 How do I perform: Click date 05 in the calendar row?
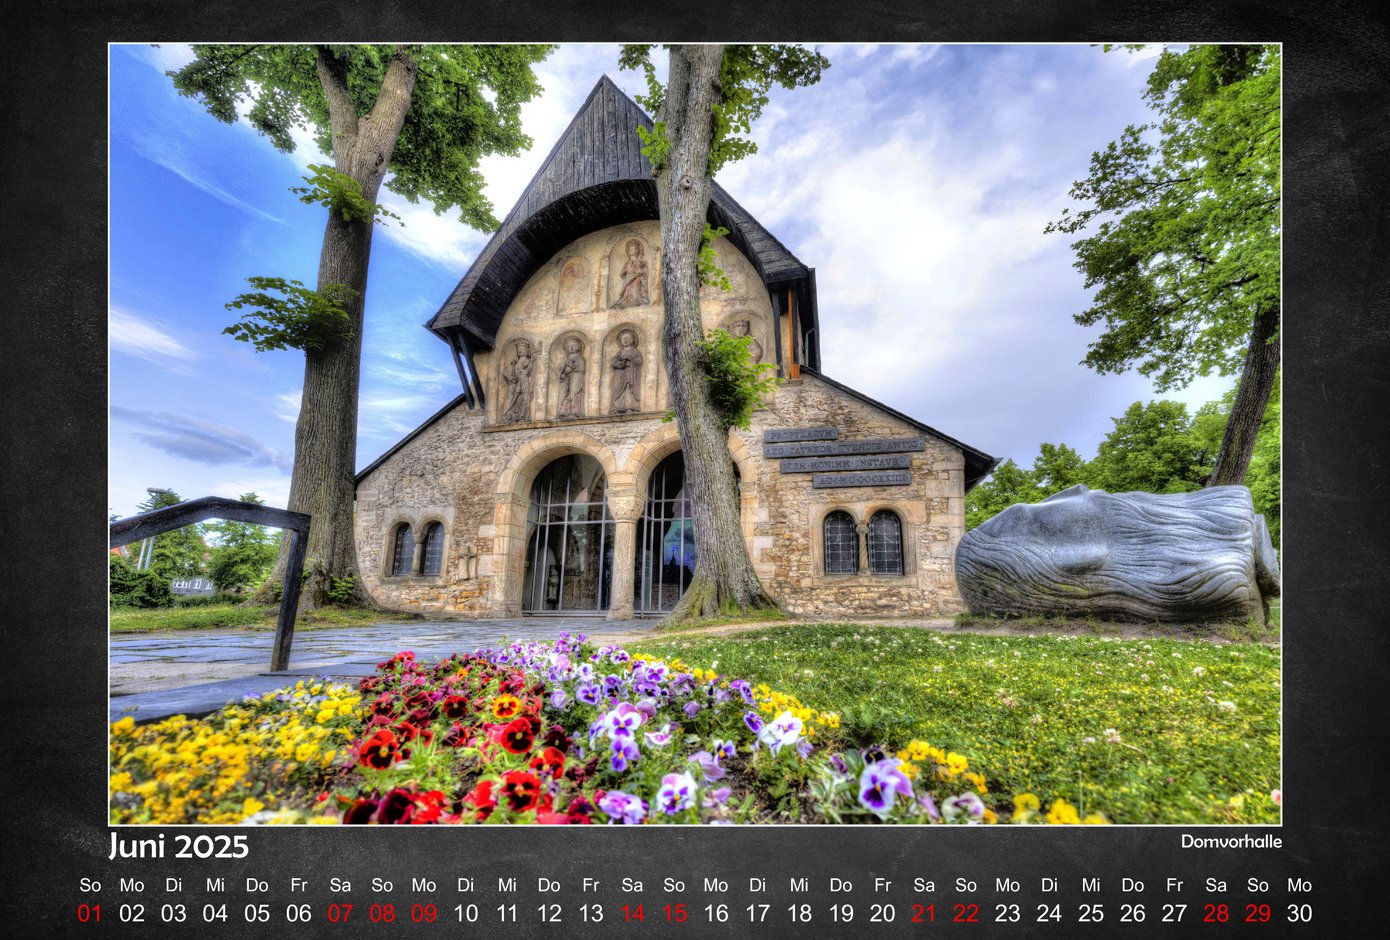coord(257,913)
